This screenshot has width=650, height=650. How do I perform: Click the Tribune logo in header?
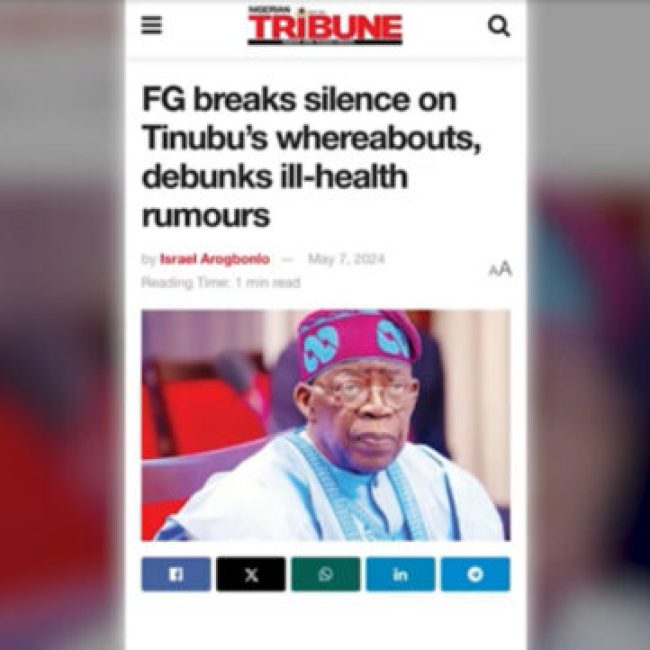pyautogui.click(x=325, y=28)
